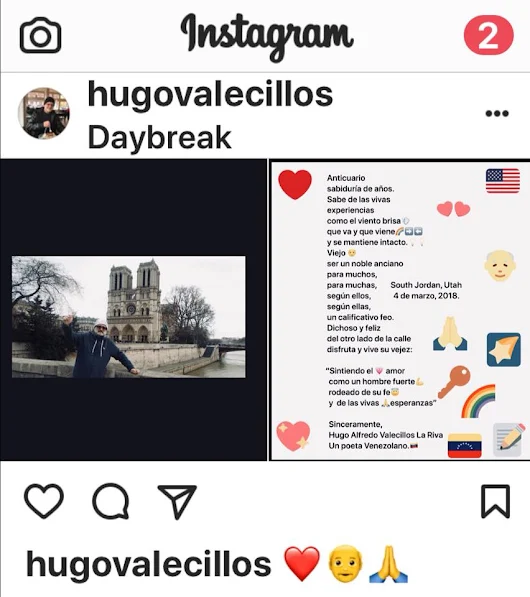Tap the heart like button below post

[44, 501]
